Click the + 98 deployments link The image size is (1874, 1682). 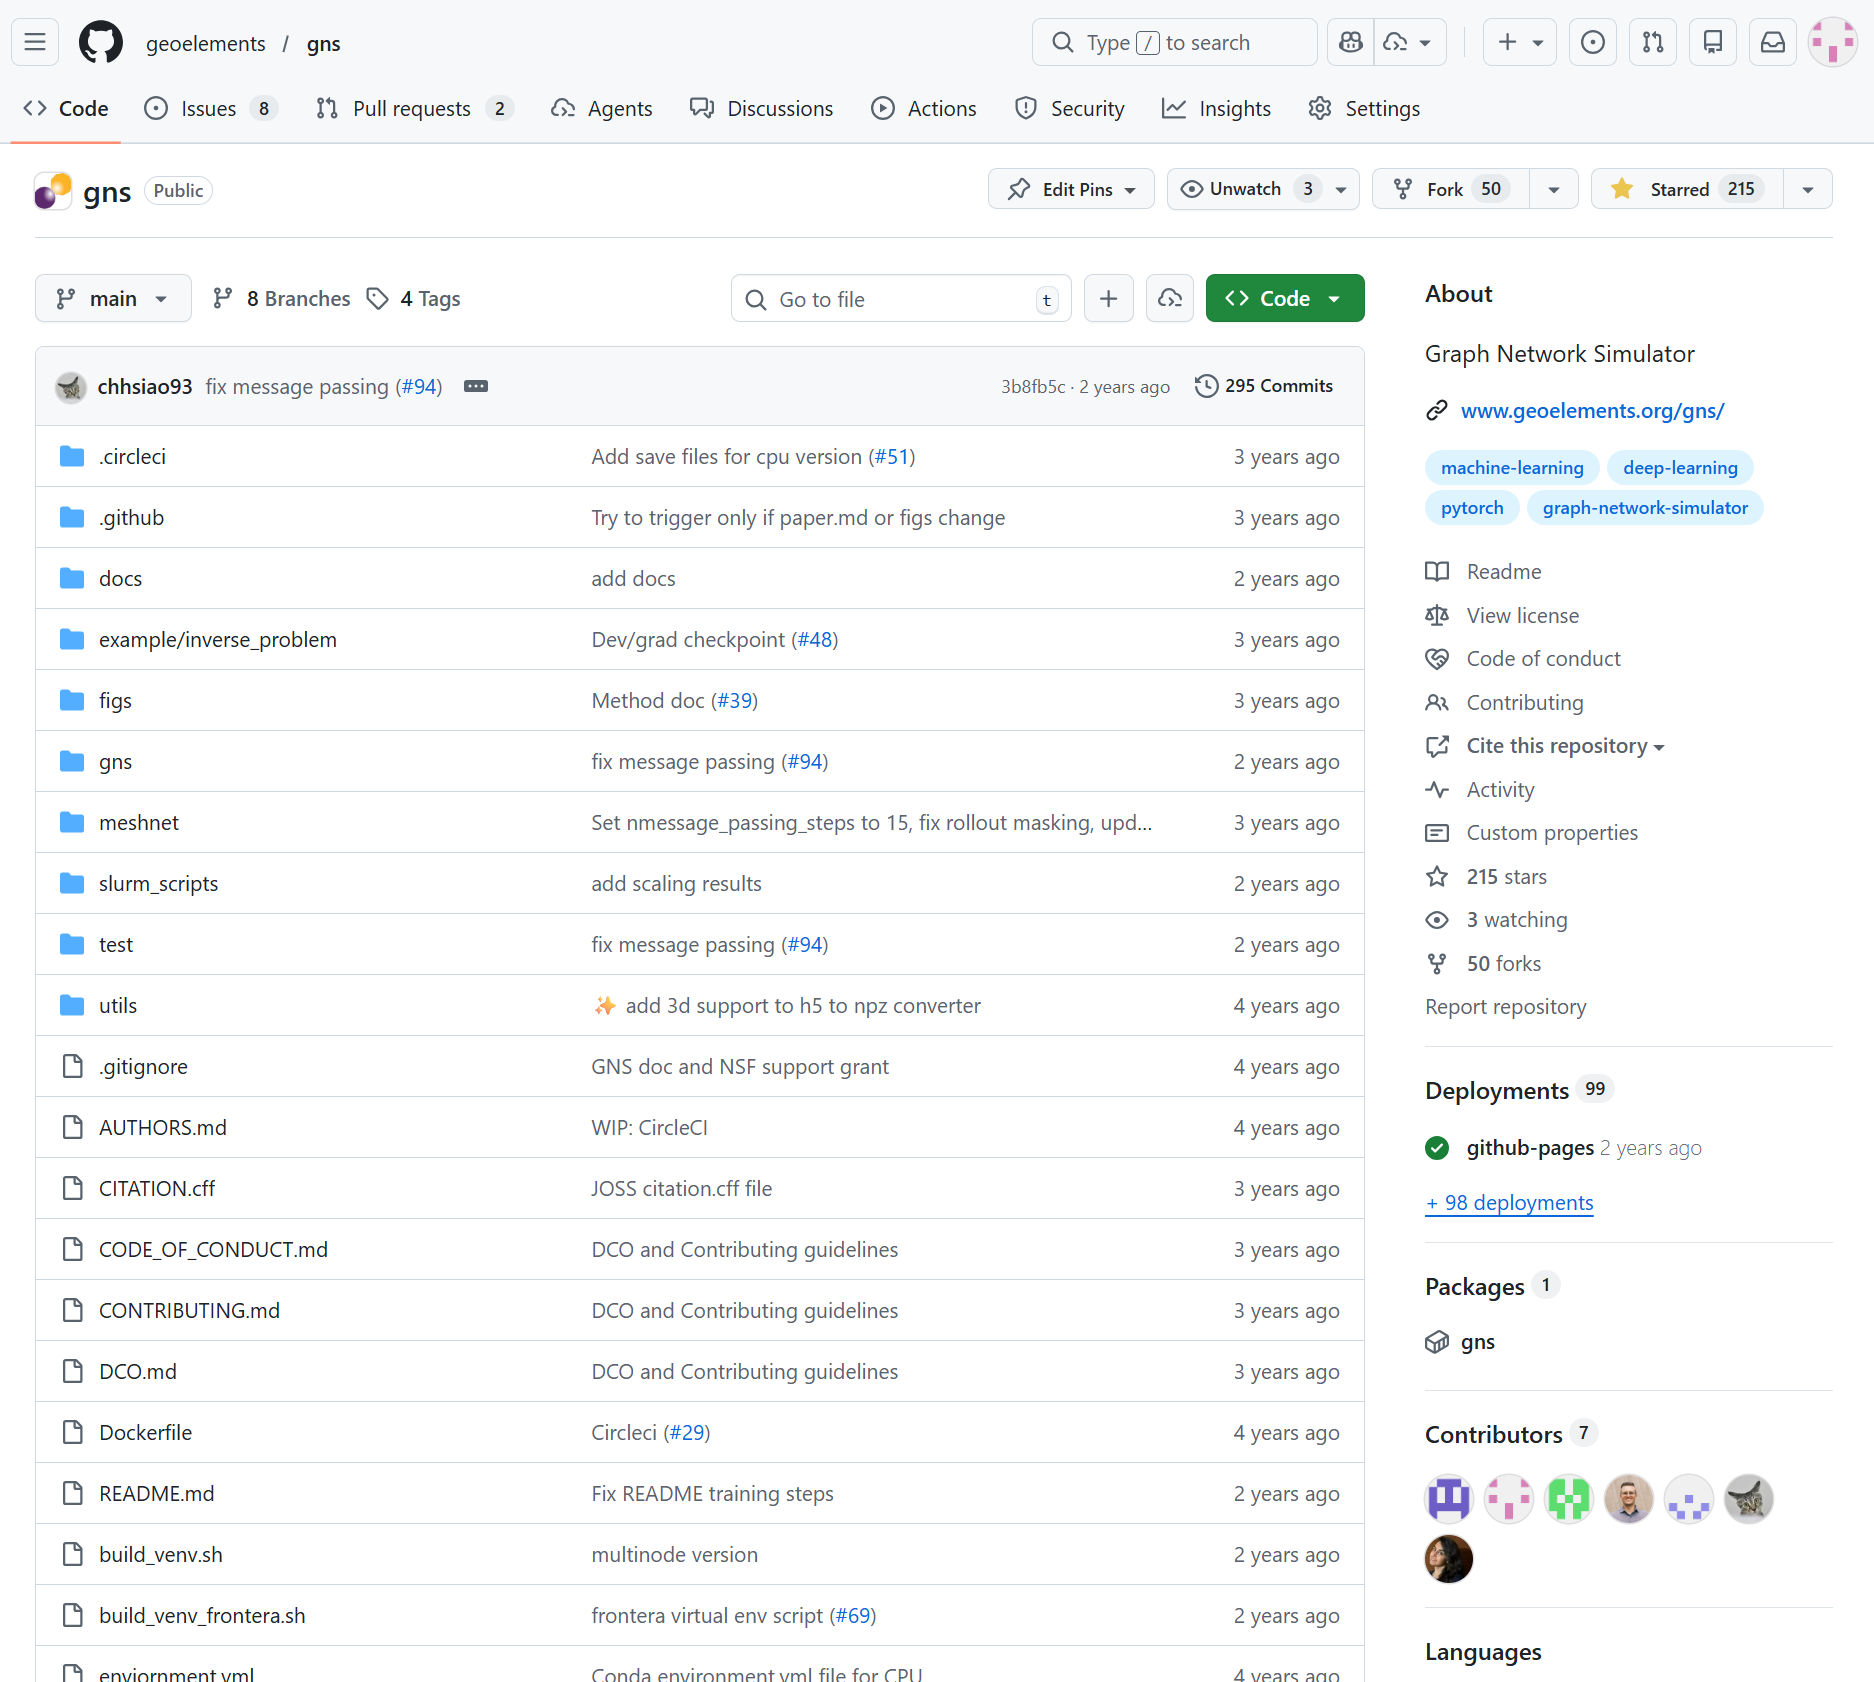coord(1508,1203)
